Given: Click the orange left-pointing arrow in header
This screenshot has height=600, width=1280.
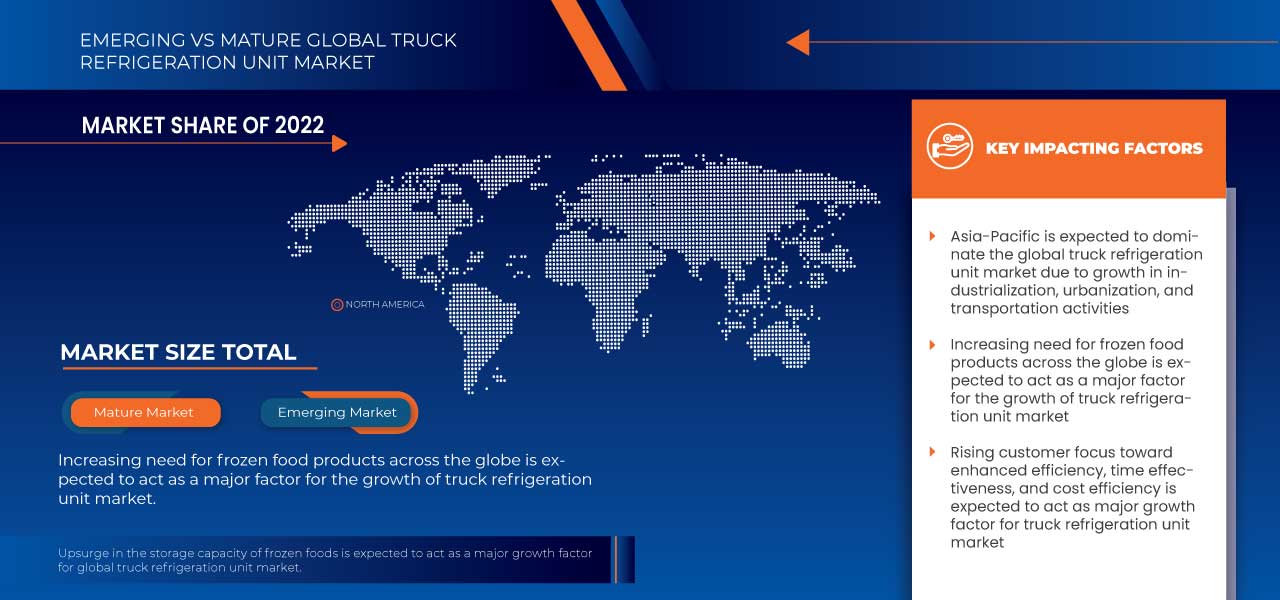Looking at the screenshot, I should click(797, 42).
